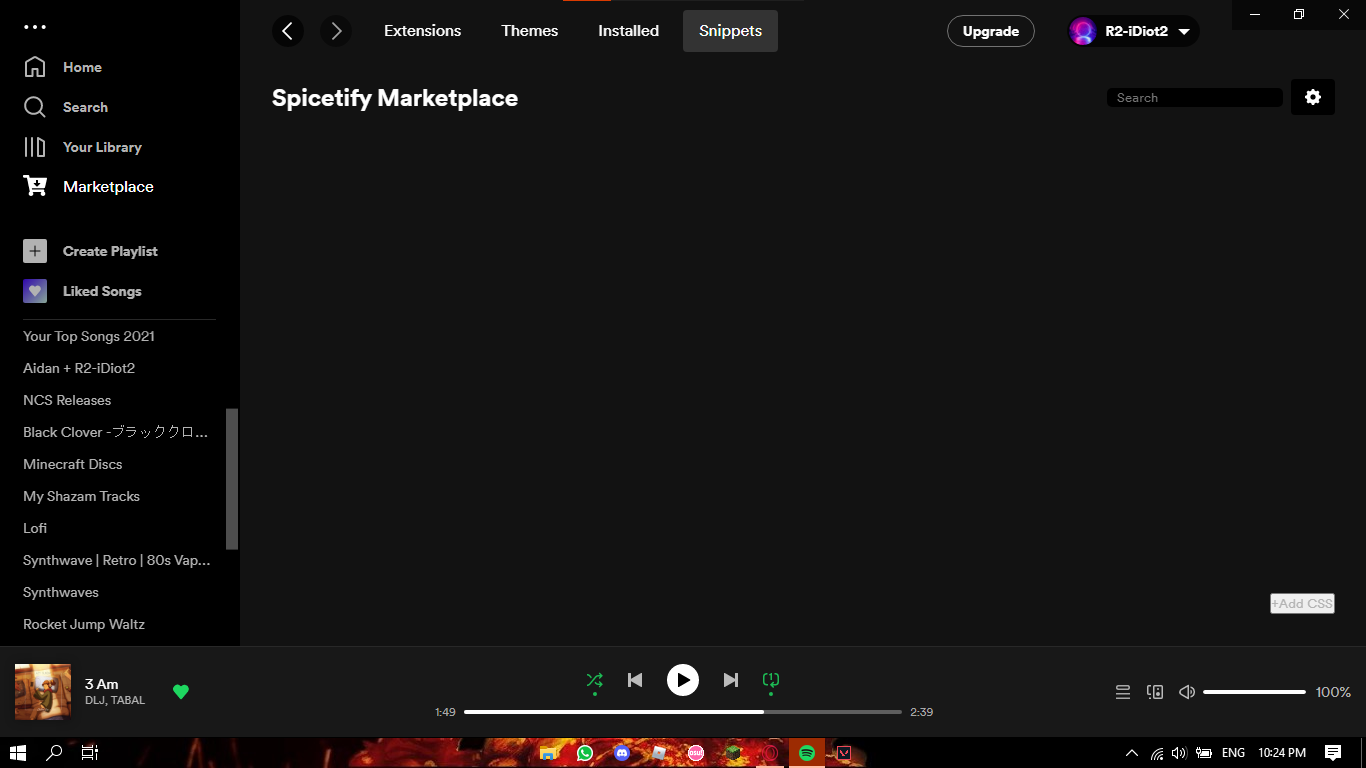
Task: Show hidden system tray icons
Action: (x=1132, y=753)
